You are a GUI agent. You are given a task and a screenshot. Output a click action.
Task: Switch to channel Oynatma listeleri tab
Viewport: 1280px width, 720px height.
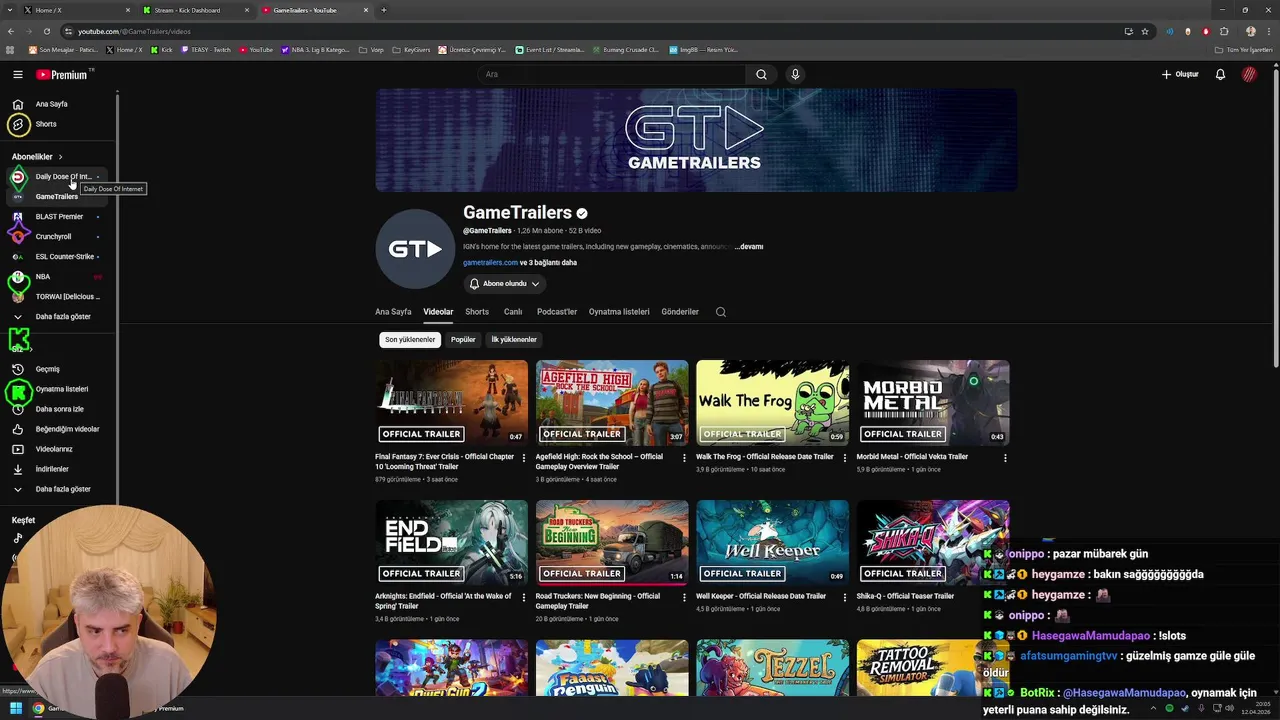[619, 312]
